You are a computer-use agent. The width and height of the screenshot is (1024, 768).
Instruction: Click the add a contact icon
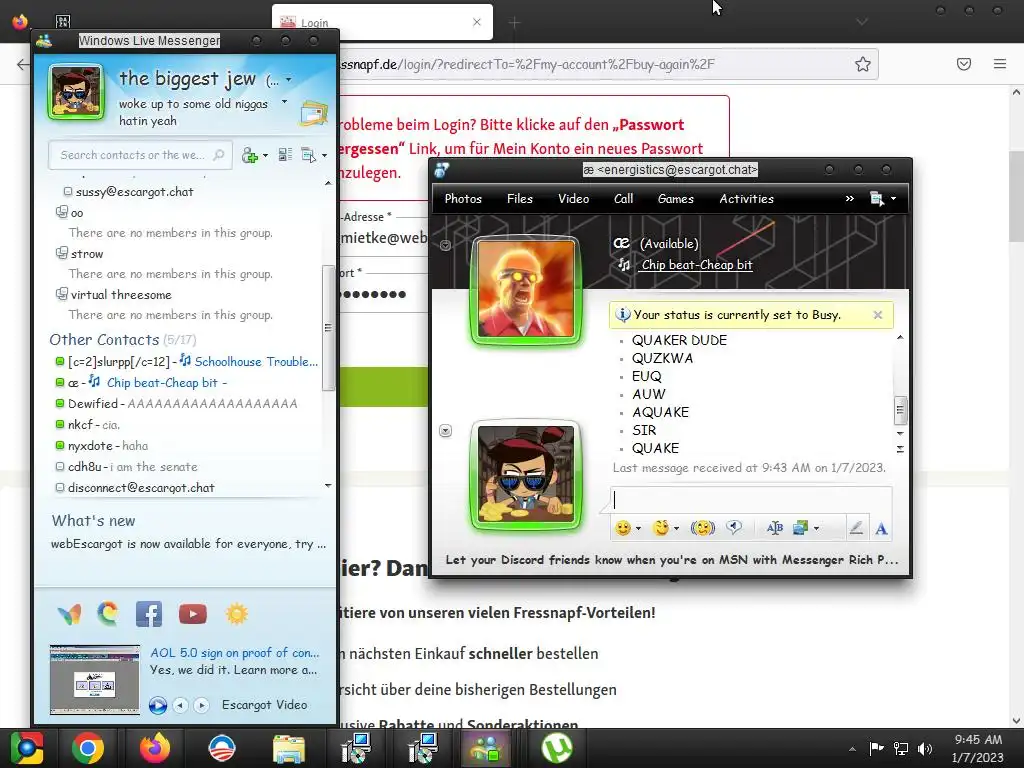249,155
